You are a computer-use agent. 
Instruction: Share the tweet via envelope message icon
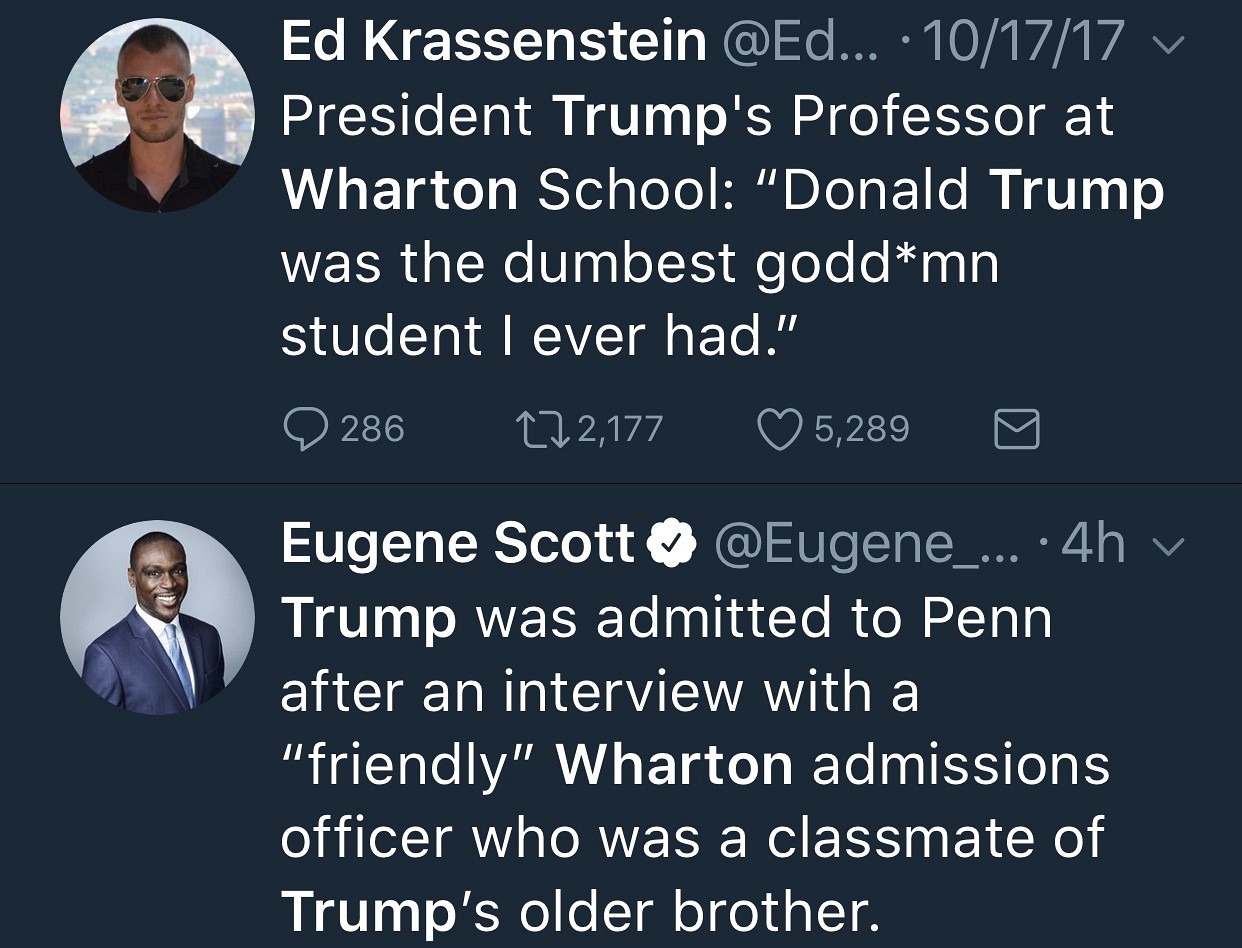point(1016,429)
